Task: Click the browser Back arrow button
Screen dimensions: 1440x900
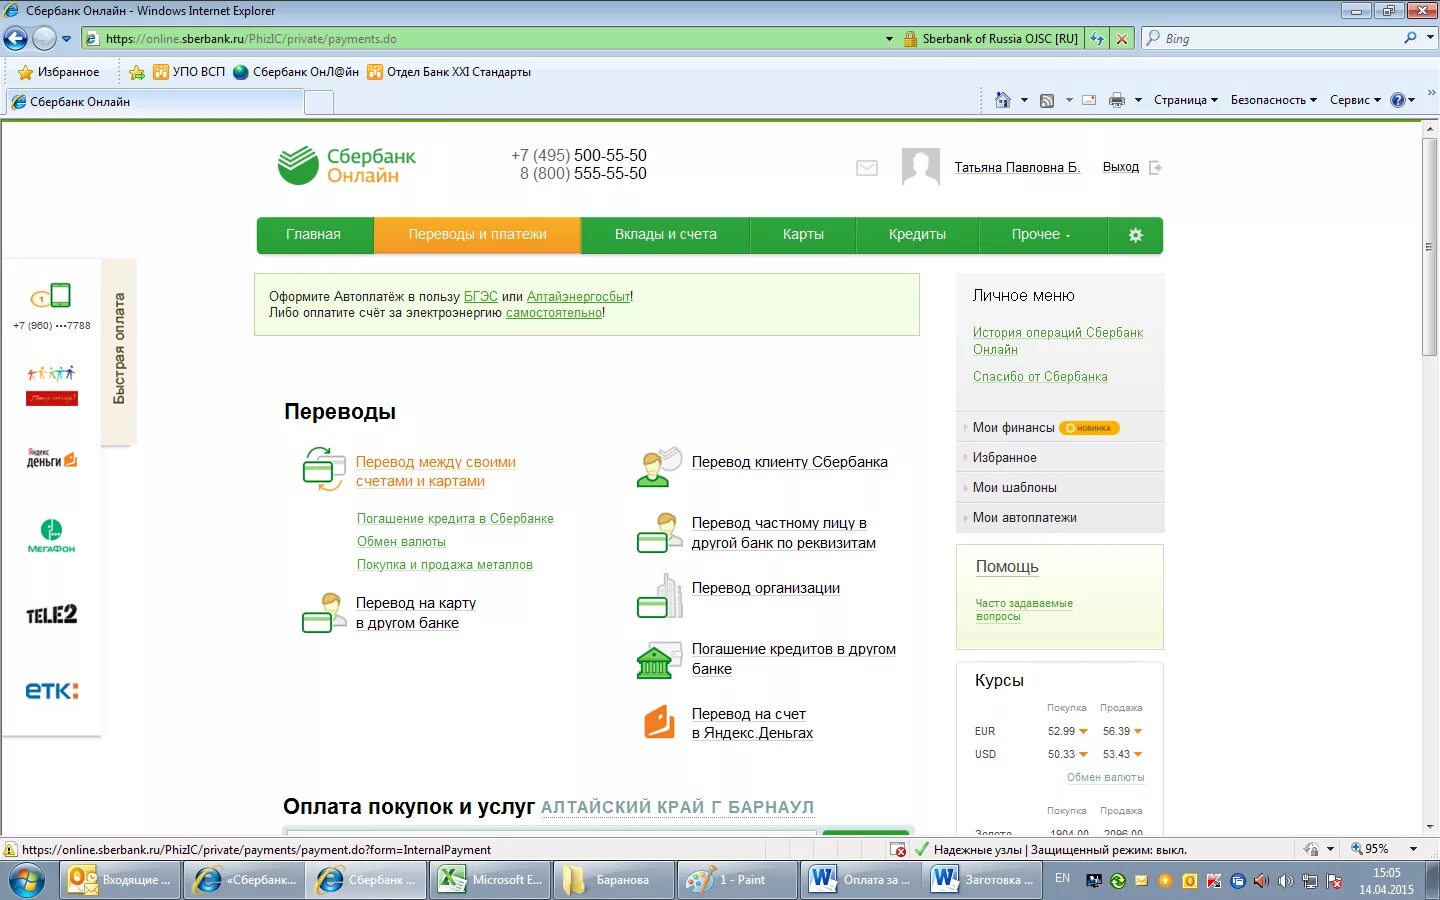Action: point(15,39)
